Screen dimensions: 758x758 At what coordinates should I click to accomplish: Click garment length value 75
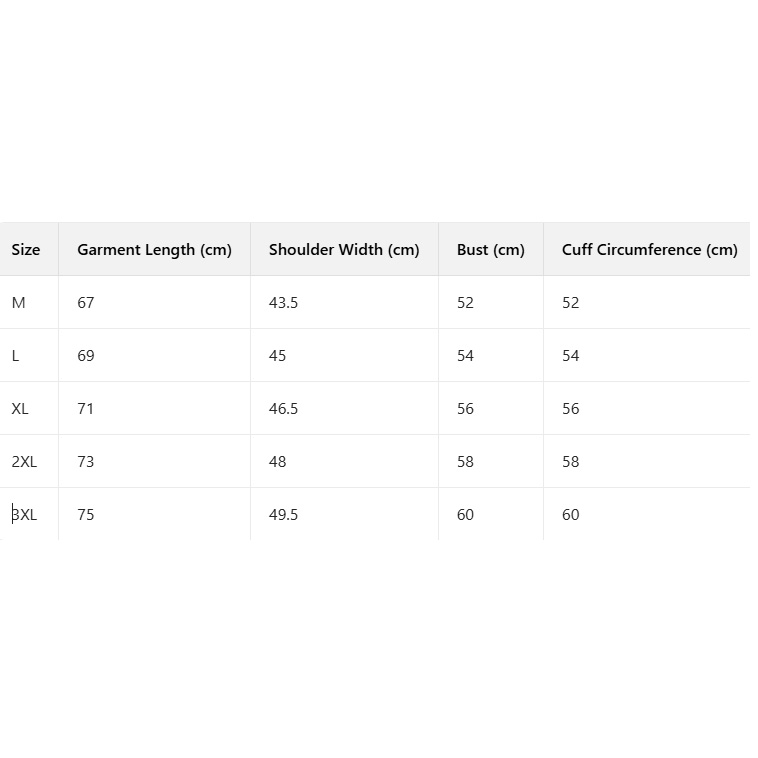coord(86,515)
